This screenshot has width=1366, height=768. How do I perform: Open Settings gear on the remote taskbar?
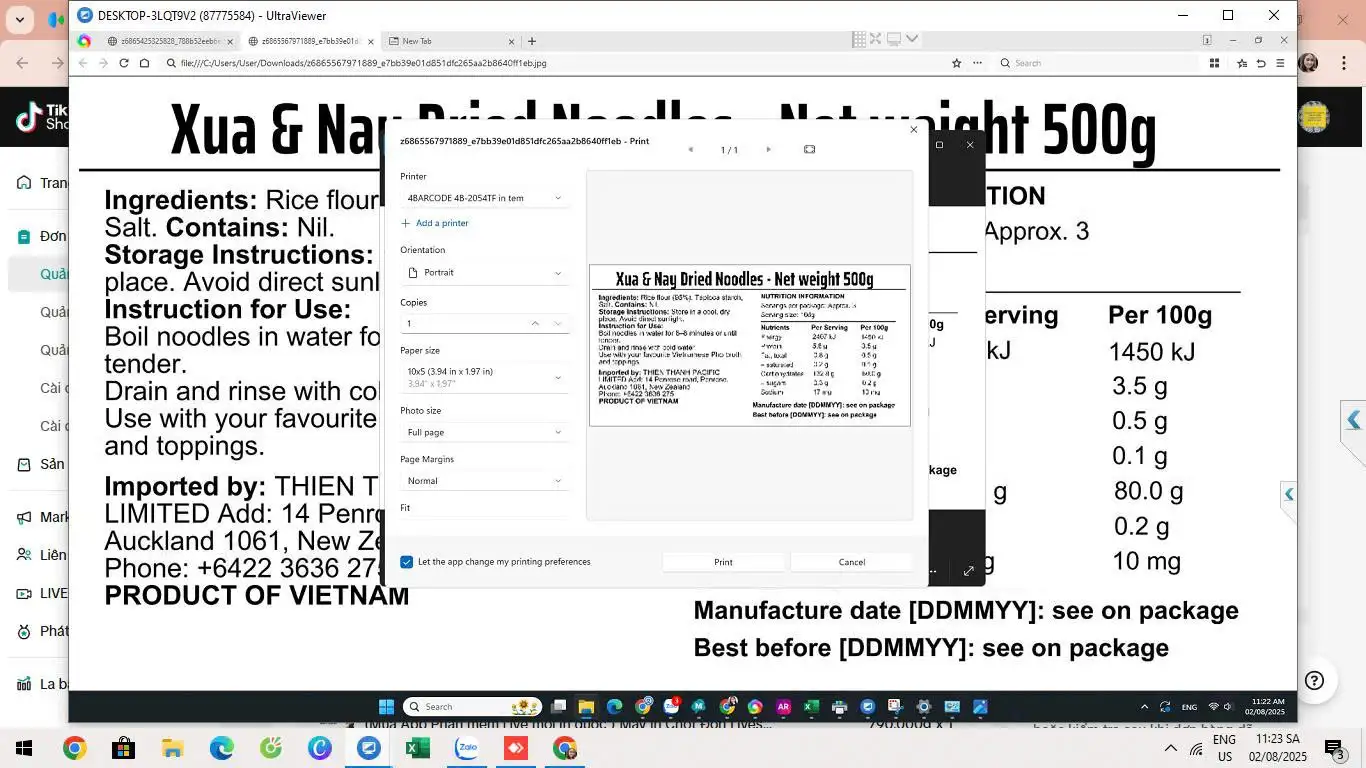click(x=923, y=707)
